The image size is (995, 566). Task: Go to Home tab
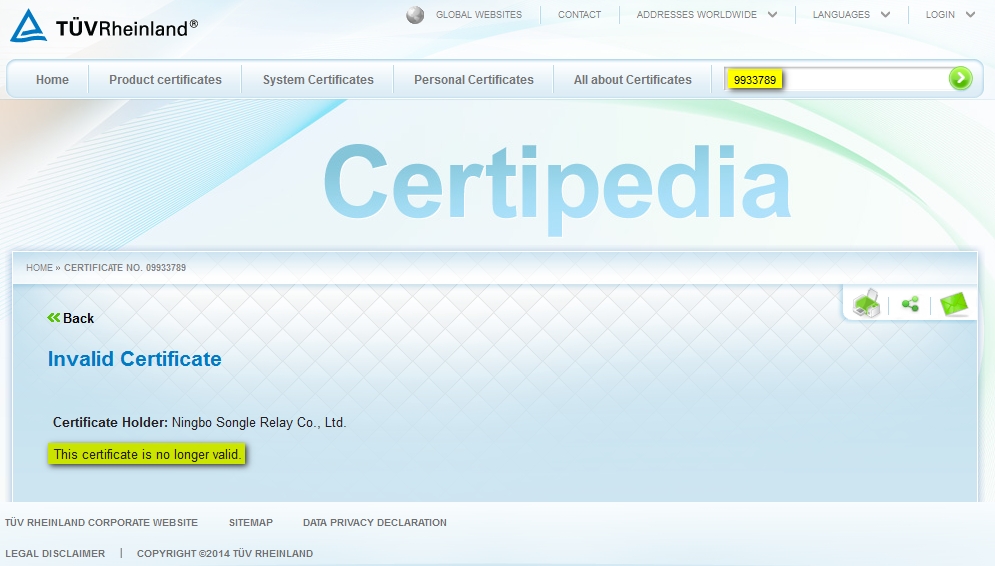coord(52,80)
